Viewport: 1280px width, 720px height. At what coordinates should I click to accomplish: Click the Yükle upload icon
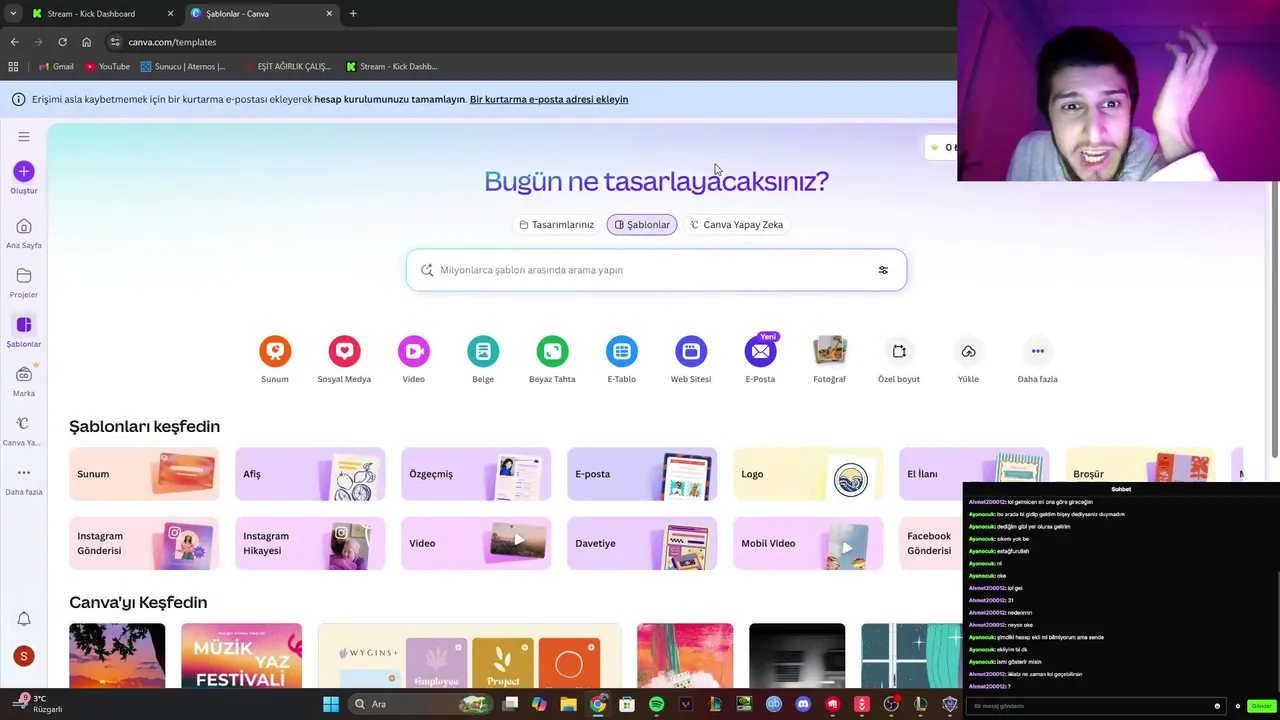pos(968,351)
